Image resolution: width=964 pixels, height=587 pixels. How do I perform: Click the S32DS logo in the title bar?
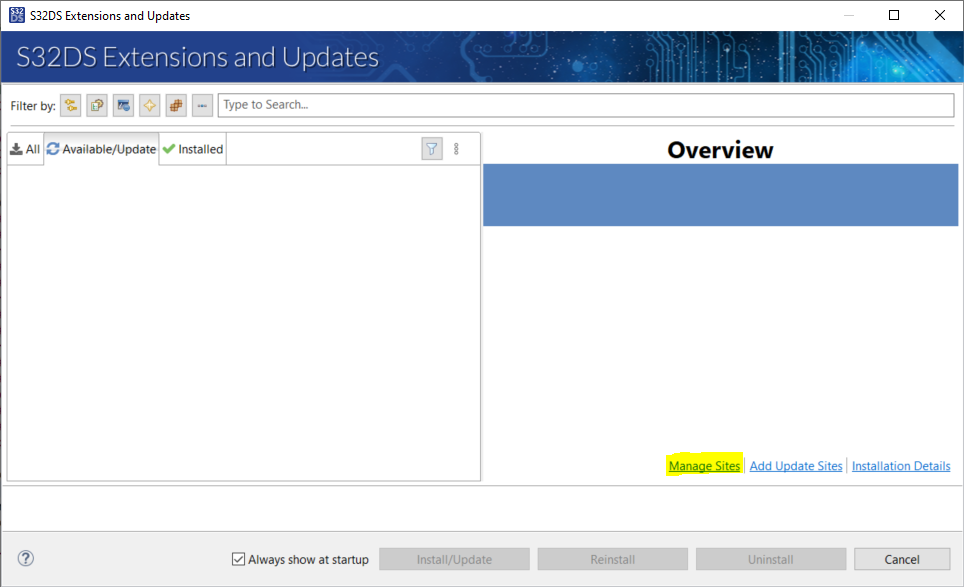(x=17, y=15)
